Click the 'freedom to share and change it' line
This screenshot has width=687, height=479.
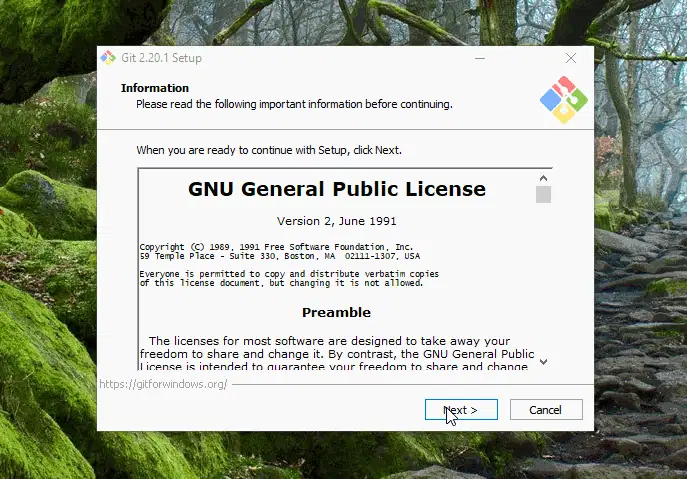(337, 354)
